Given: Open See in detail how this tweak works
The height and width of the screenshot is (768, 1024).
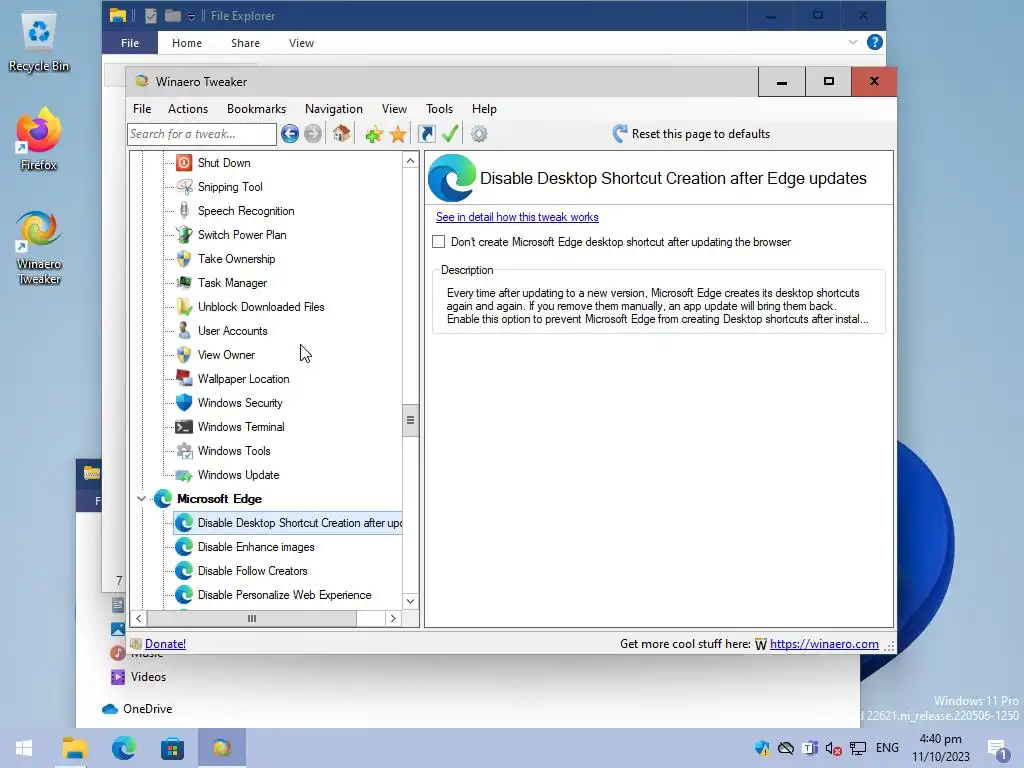Looking at the screenshot, I should point(517,217).
